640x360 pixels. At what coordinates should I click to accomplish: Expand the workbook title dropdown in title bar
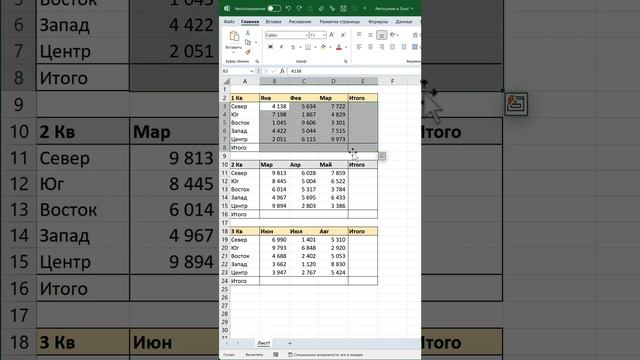pyautogui.click(x=412, y=8)
